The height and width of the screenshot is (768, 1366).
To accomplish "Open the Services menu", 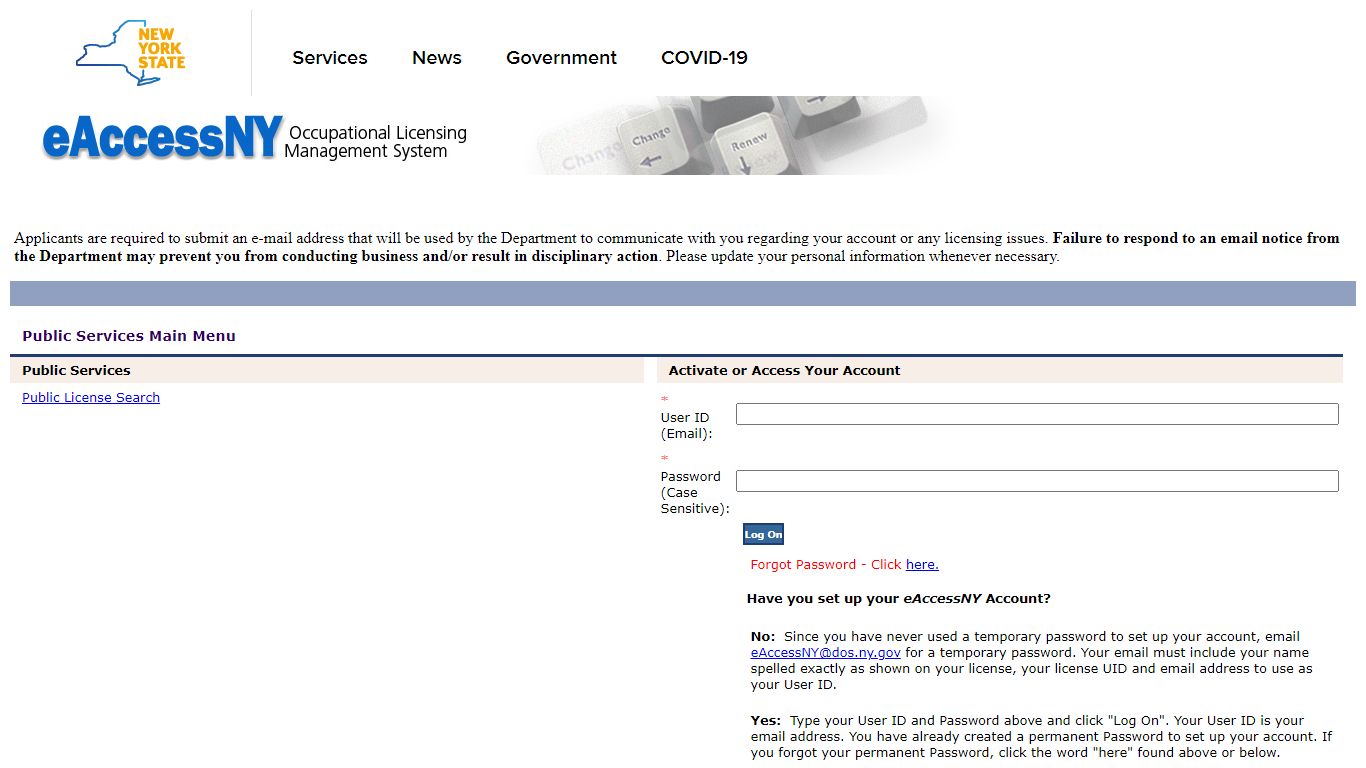I will (330, 58).
